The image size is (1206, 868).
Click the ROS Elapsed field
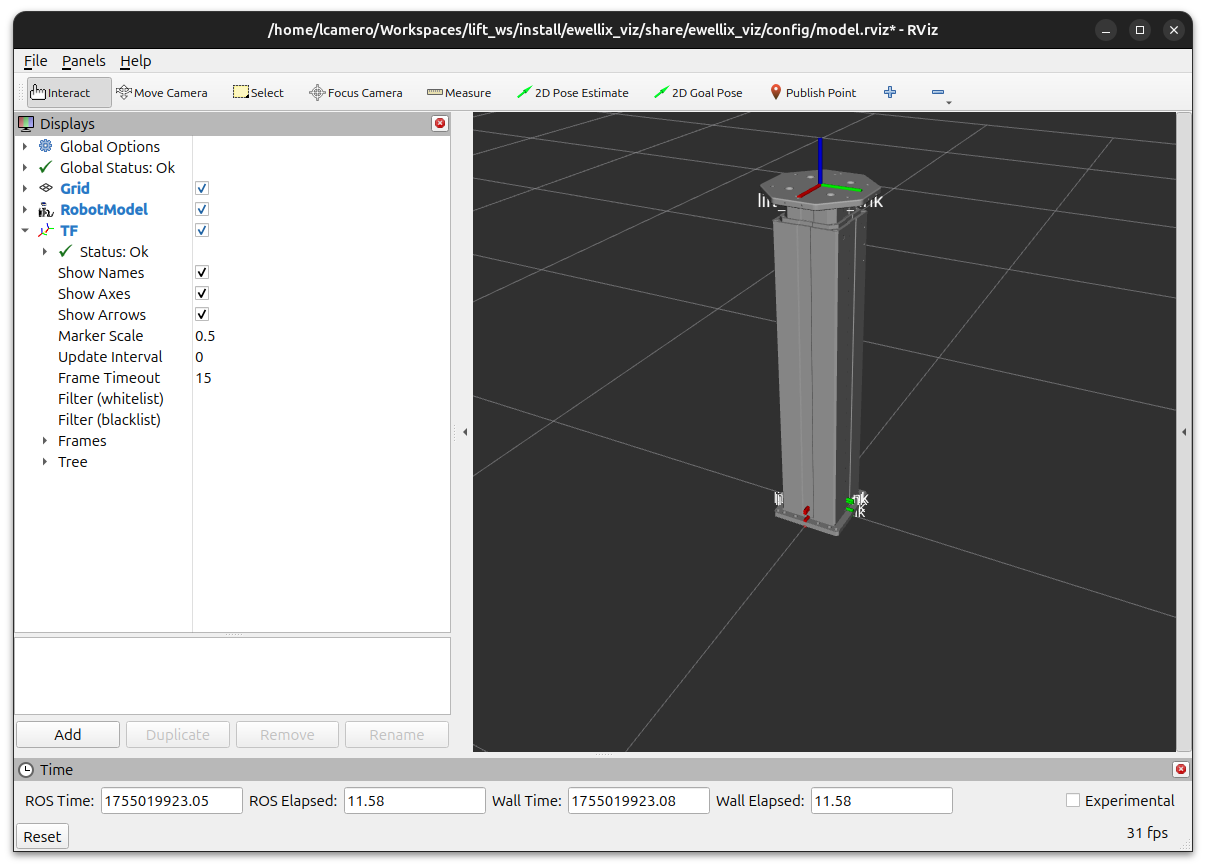pyautogui.click(x=414, y=800)
